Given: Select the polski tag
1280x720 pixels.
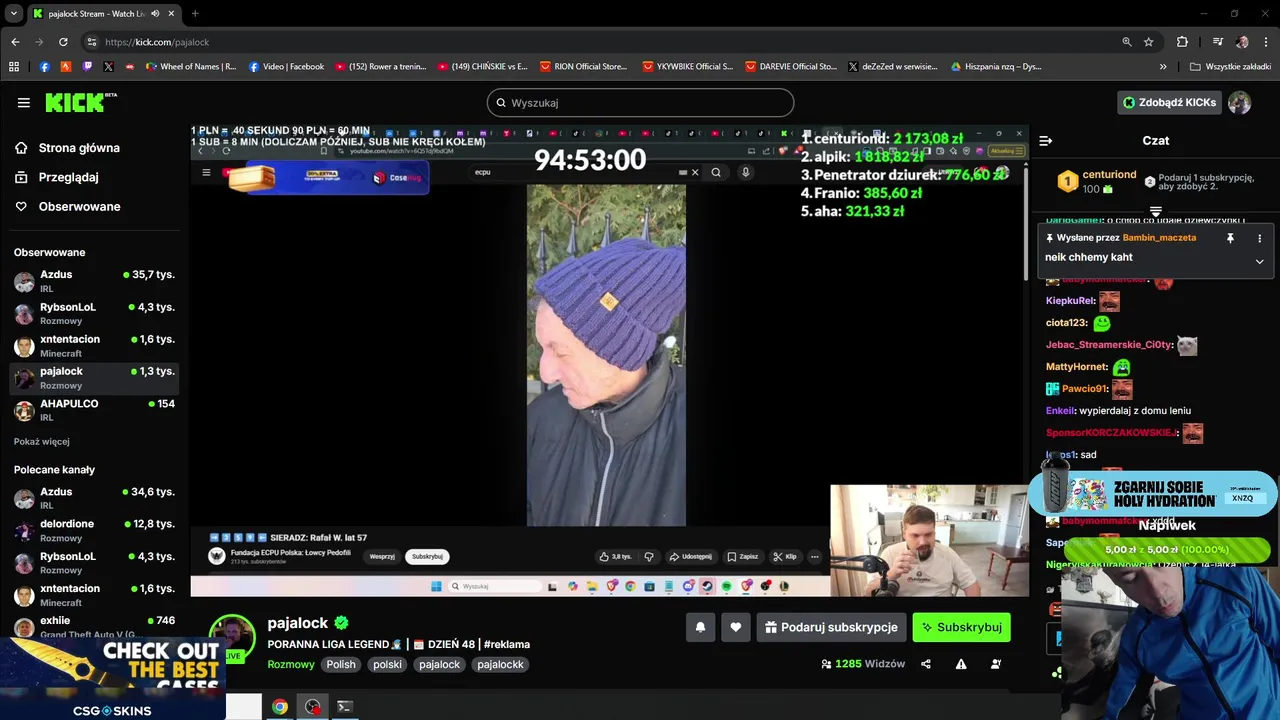Looking at the screenshot, I should [x=387, y=664].
